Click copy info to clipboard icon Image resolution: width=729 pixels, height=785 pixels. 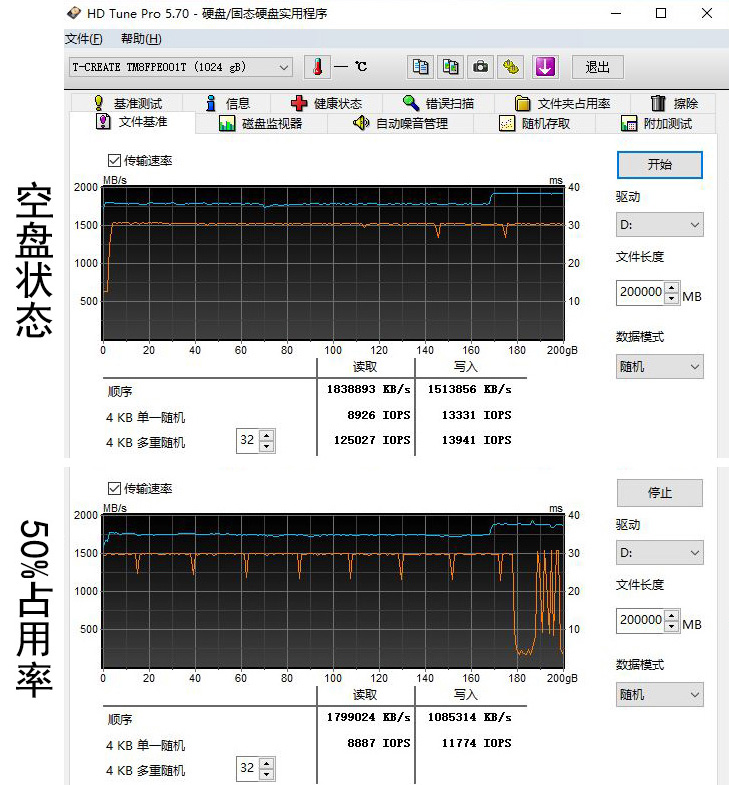point(420,67)
